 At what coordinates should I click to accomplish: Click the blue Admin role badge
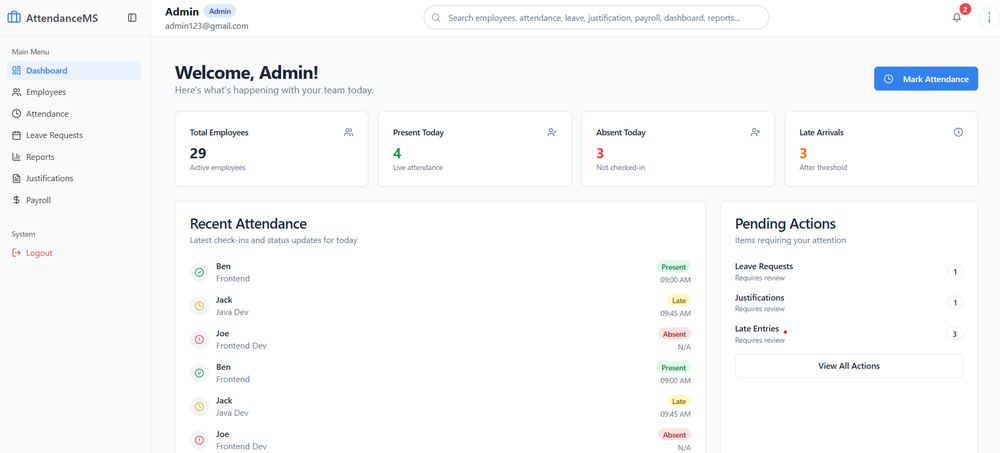click(220, 11)
